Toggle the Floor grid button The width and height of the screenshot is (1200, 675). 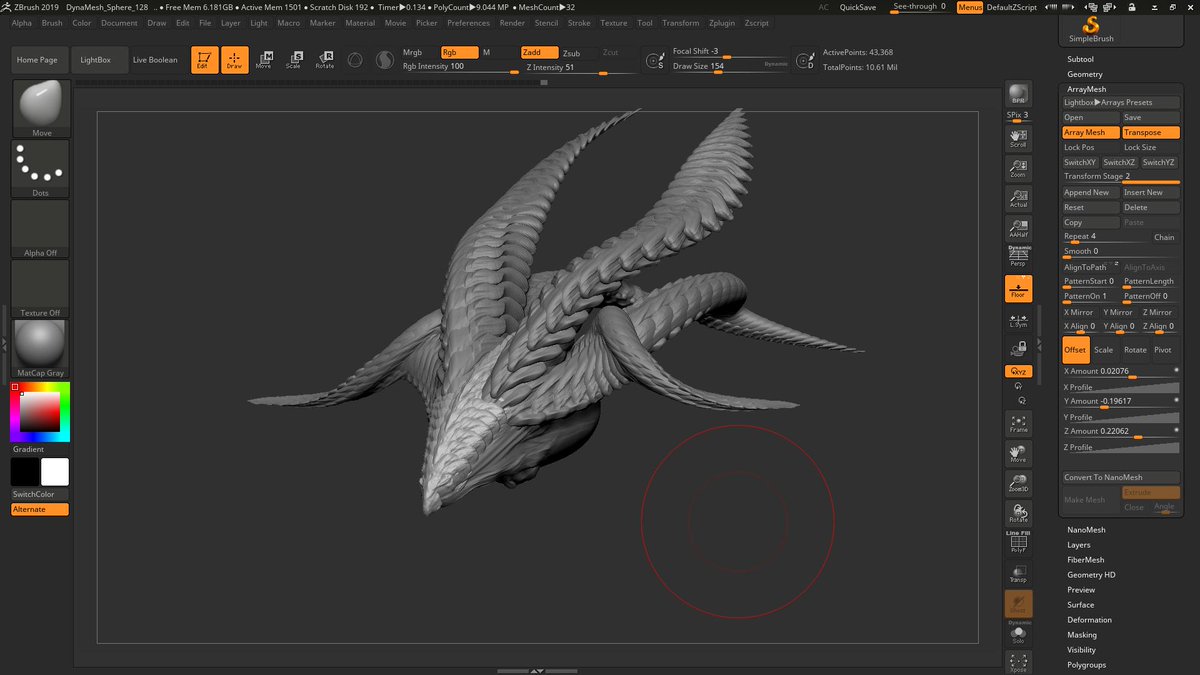click(1018, 289)
